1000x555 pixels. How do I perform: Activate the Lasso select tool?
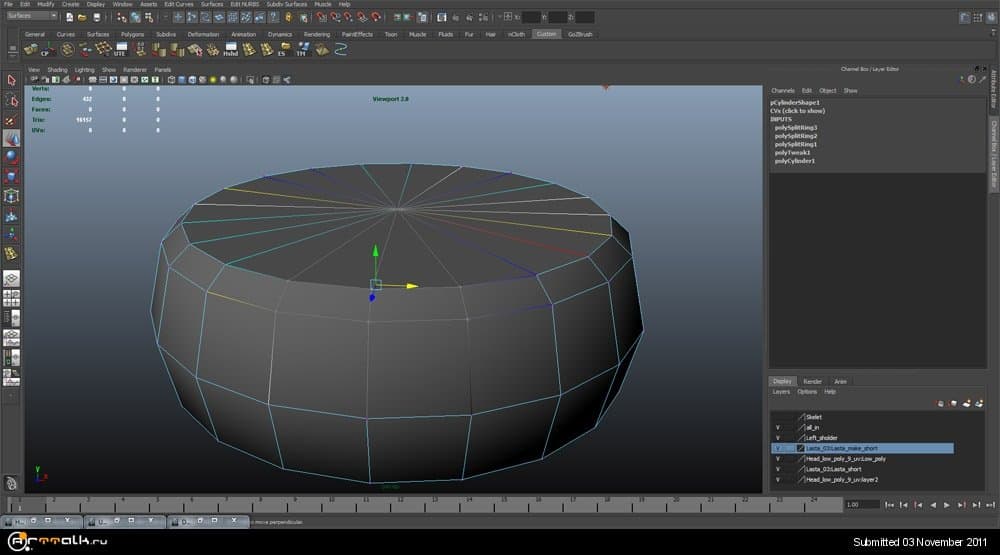(11, 100)
